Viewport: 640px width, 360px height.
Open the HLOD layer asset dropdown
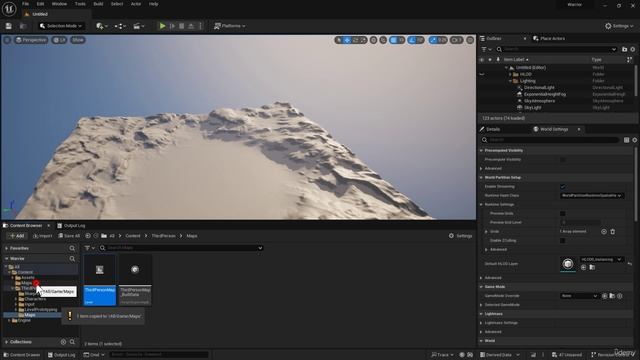[602, 259]
